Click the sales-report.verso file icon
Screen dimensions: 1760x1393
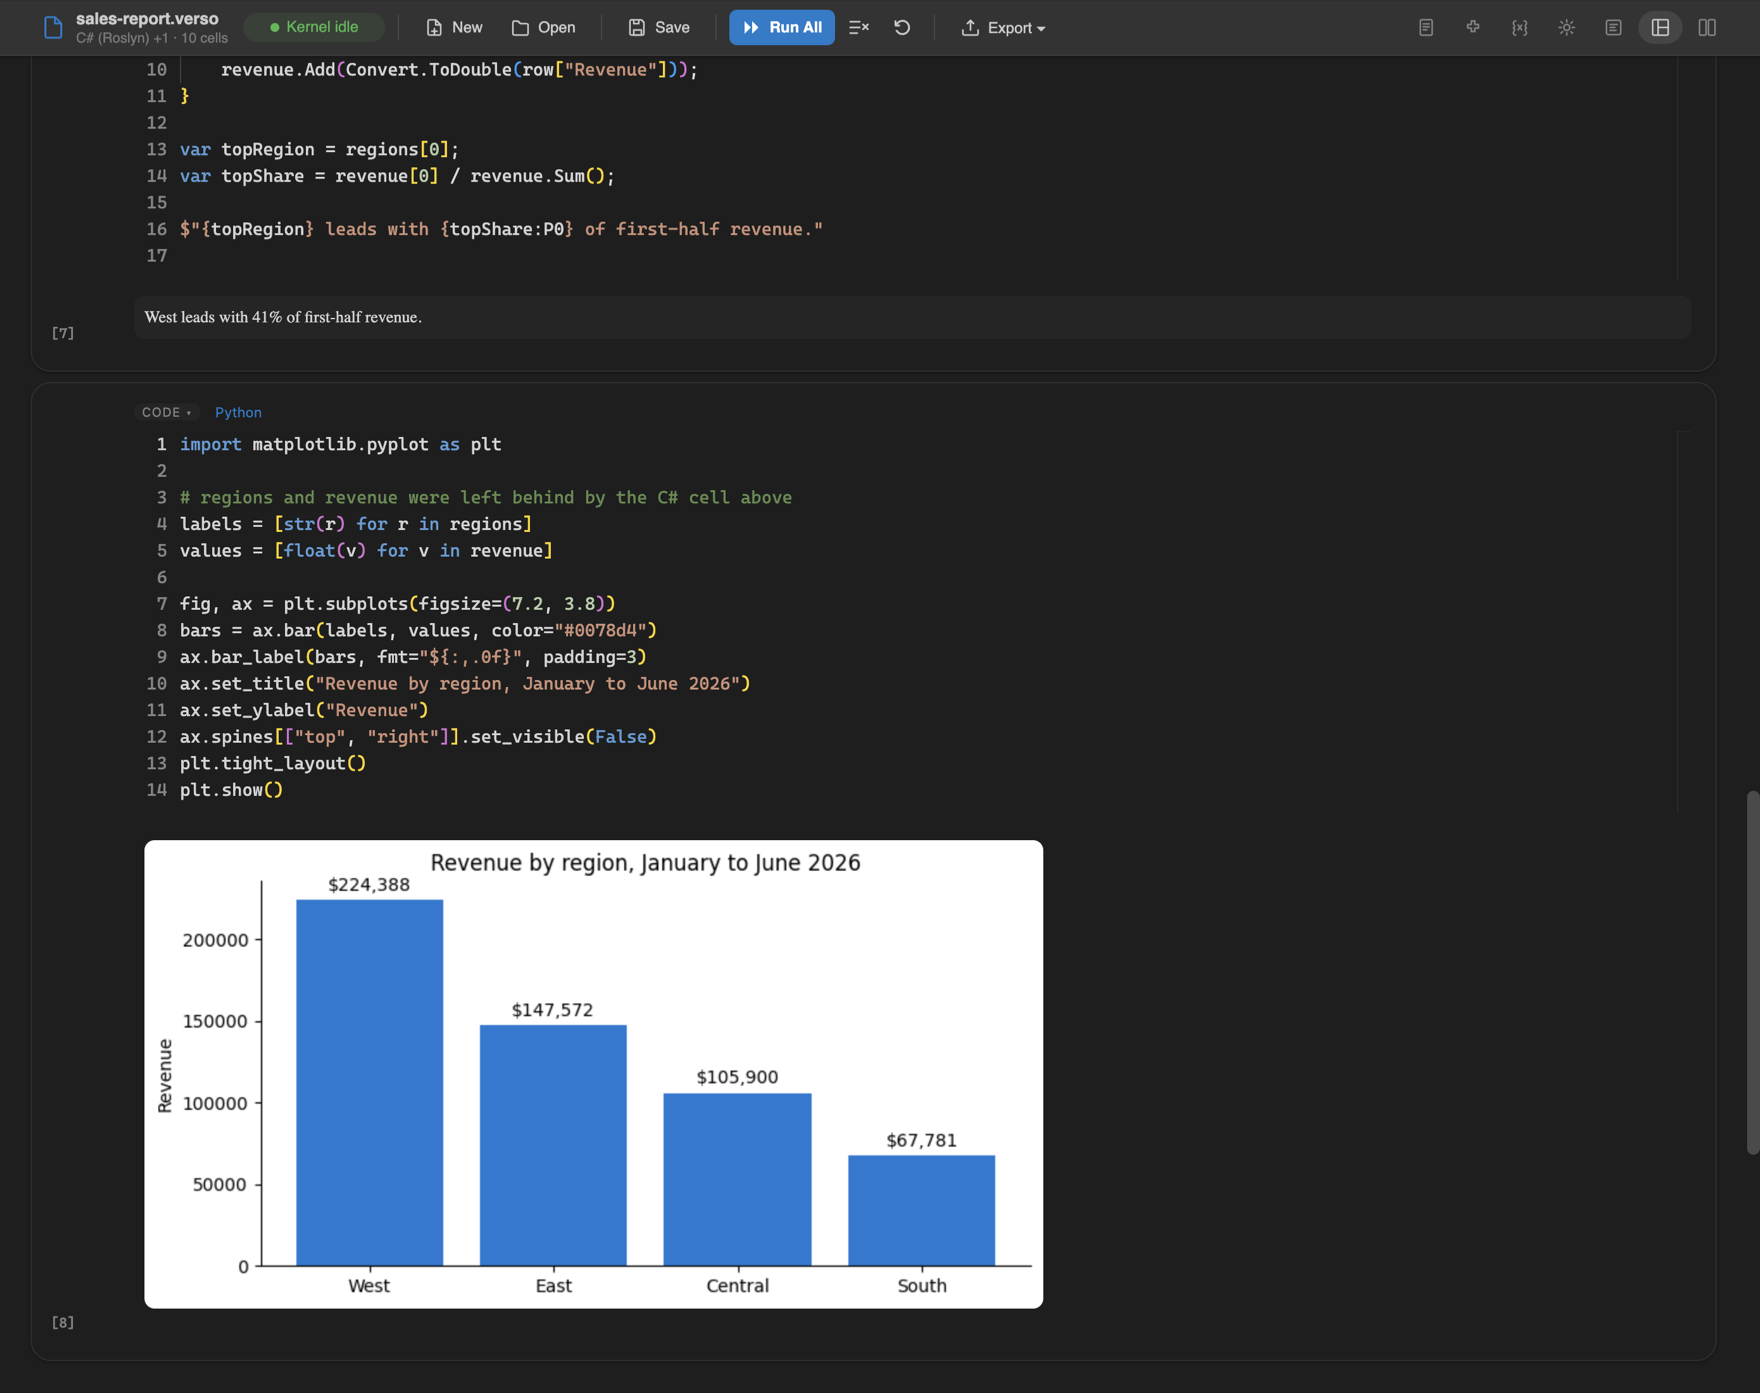point(53,28)
